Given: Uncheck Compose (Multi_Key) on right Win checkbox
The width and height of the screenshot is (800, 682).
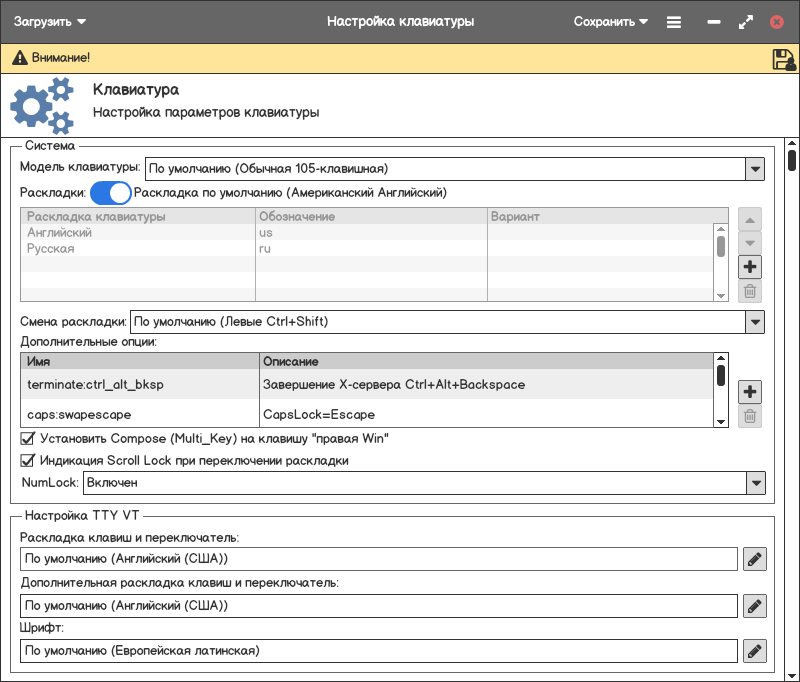Looking at the screenshot, I should [28, 438].
